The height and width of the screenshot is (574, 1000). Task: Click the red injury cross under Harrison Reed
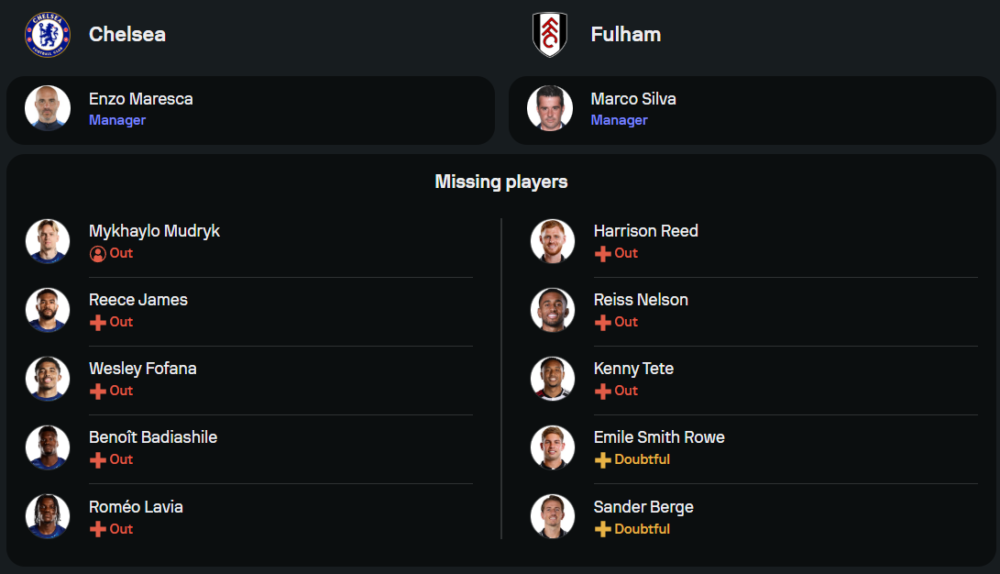click(x=602, y=254)
